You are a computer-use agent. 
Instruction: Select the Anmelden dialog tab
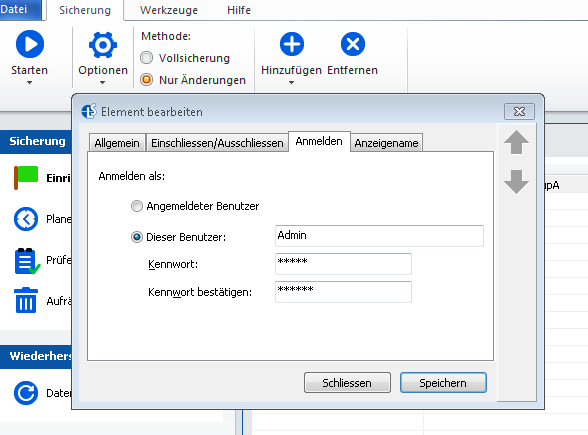[319, 141]
